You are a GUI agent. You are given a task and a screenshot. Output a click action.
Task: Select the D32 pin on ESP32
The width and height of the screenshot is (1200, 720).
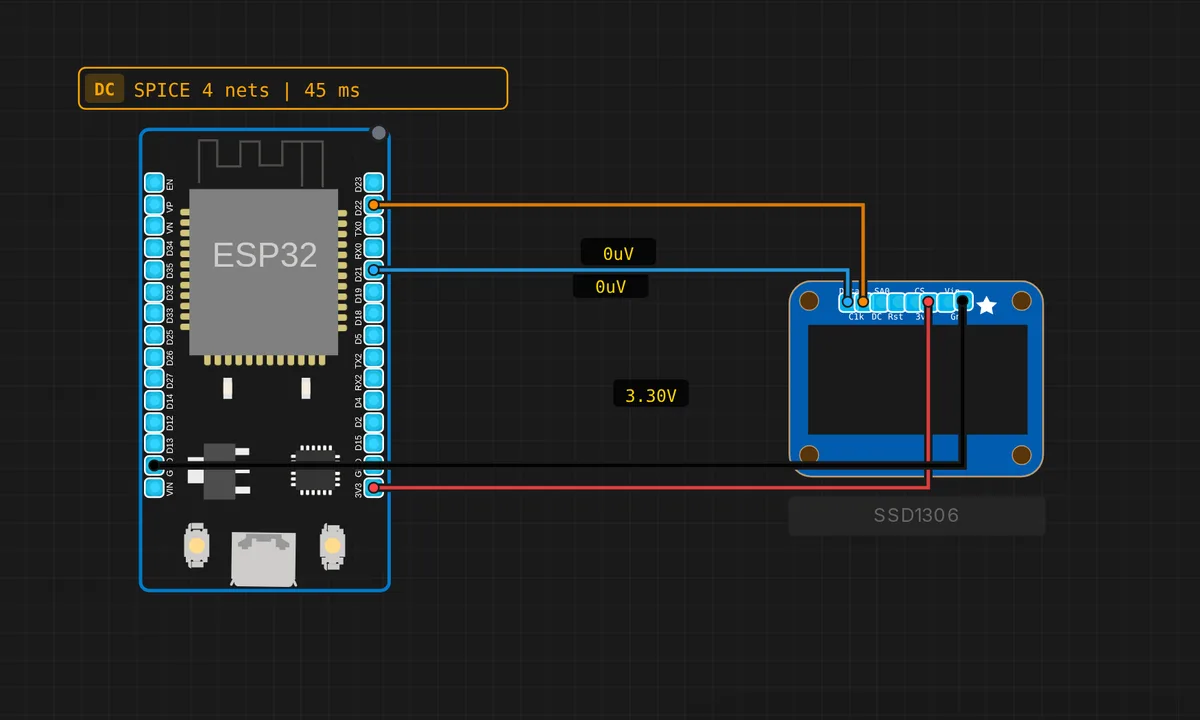pos(154,292)
